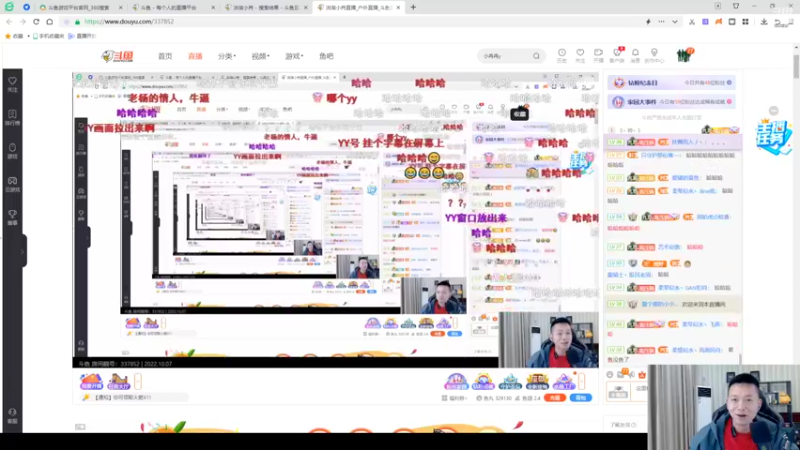Open the 创作中心 lightbulb icon
The height and width of the screenshot is (450, 800).
[x=654, y=55]
